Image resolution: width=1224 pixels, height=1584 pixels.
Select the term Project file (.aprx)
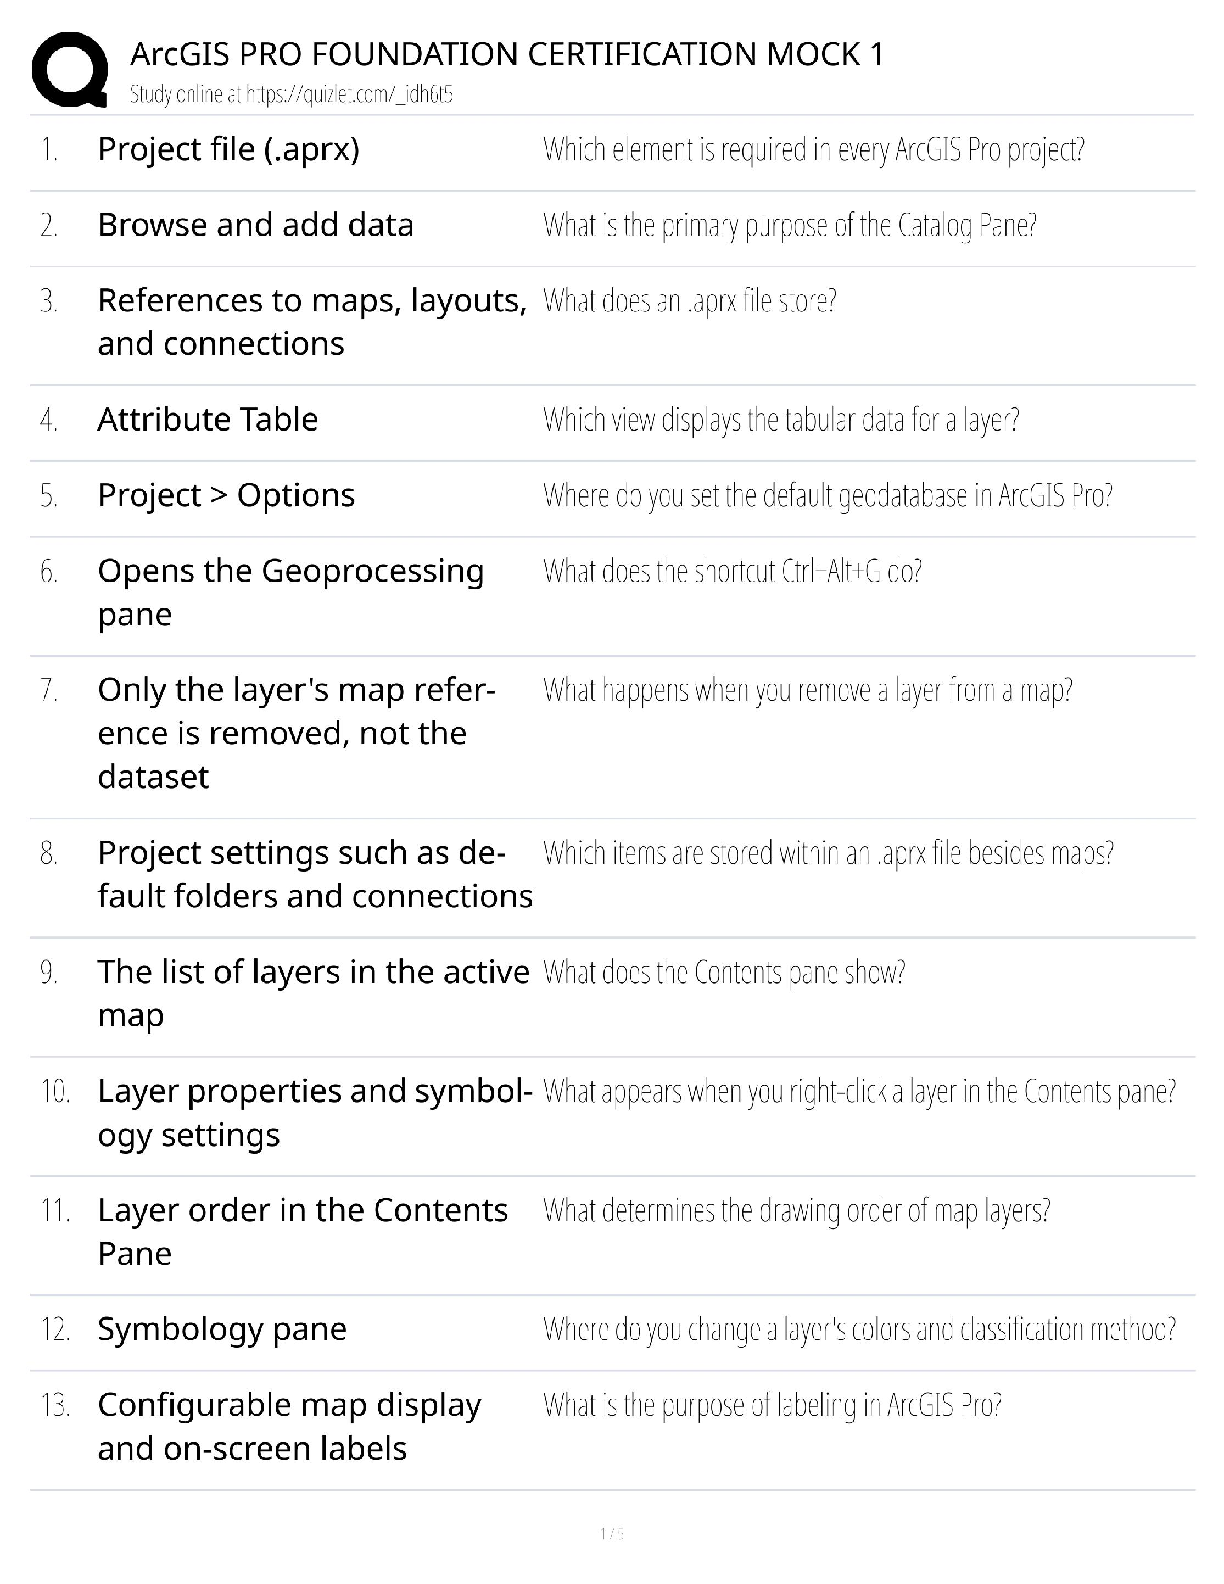tap(228, 149)
